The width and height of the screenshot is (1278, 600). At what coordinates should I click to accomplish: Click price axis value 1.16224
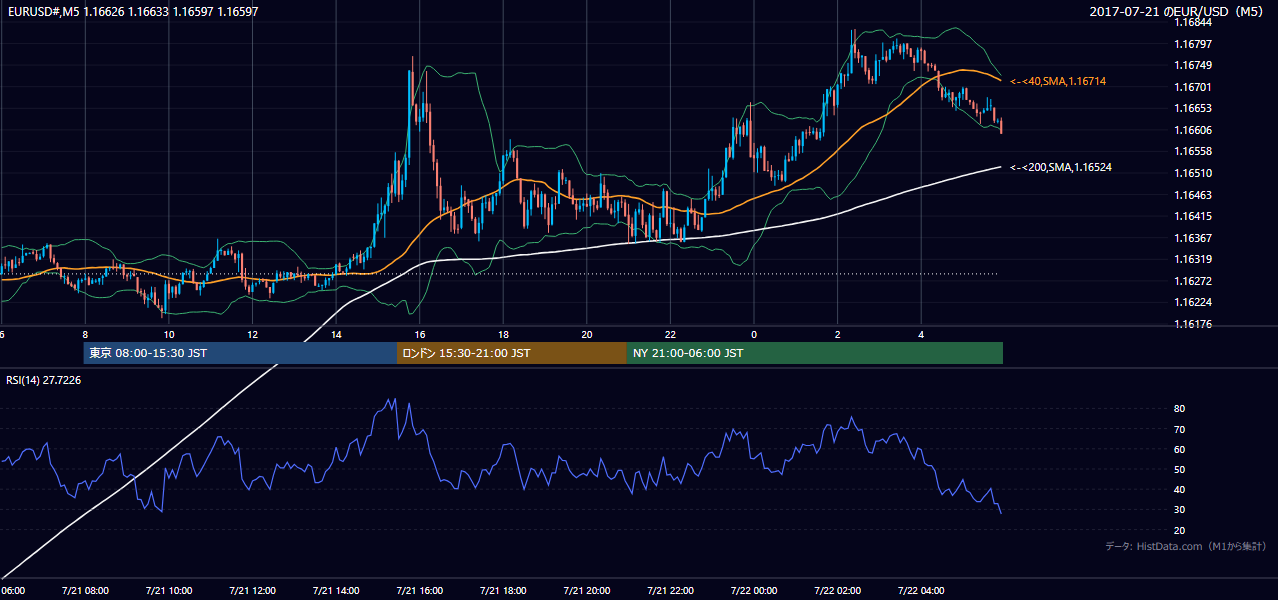click(1193, 302)
